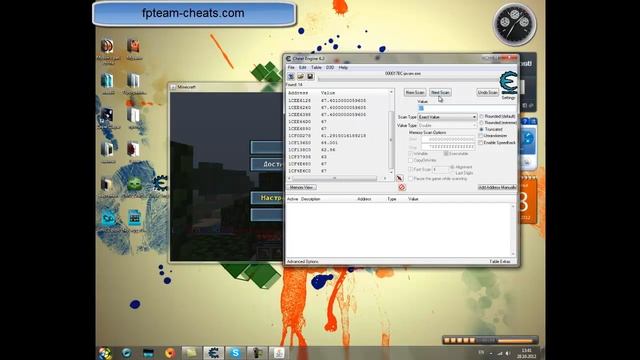
Task: Open the Java app on the taskbar
Action: 279,353
